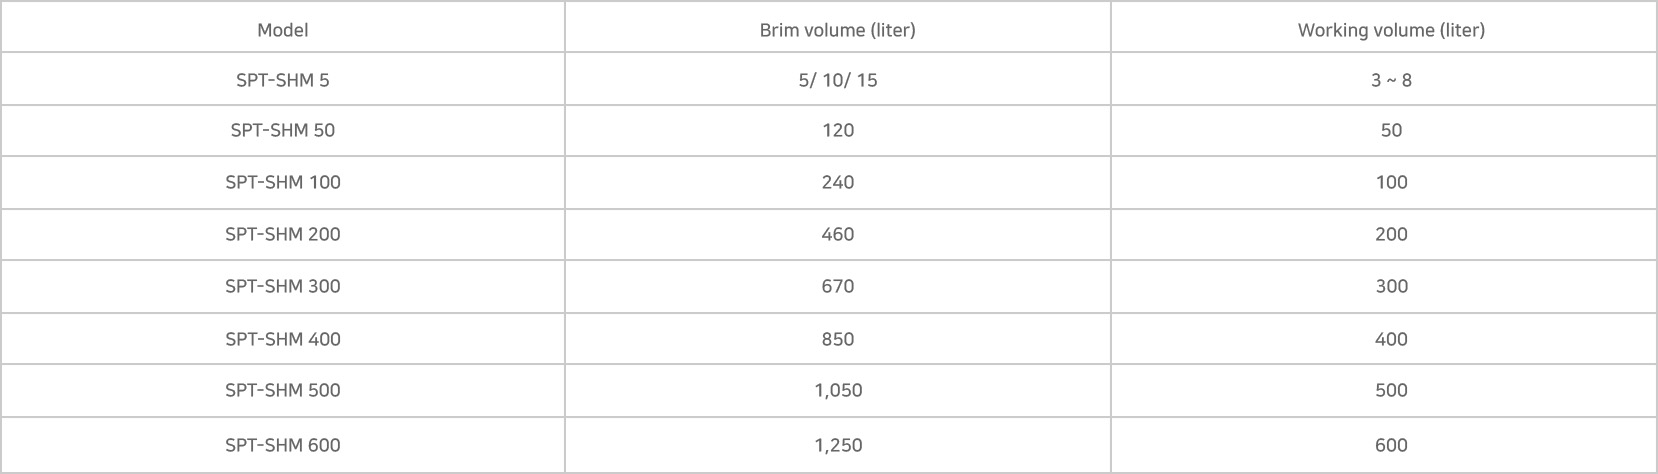Select the SPT-SHM 200 model cell
1658x474 pixels.
point(283,234)
